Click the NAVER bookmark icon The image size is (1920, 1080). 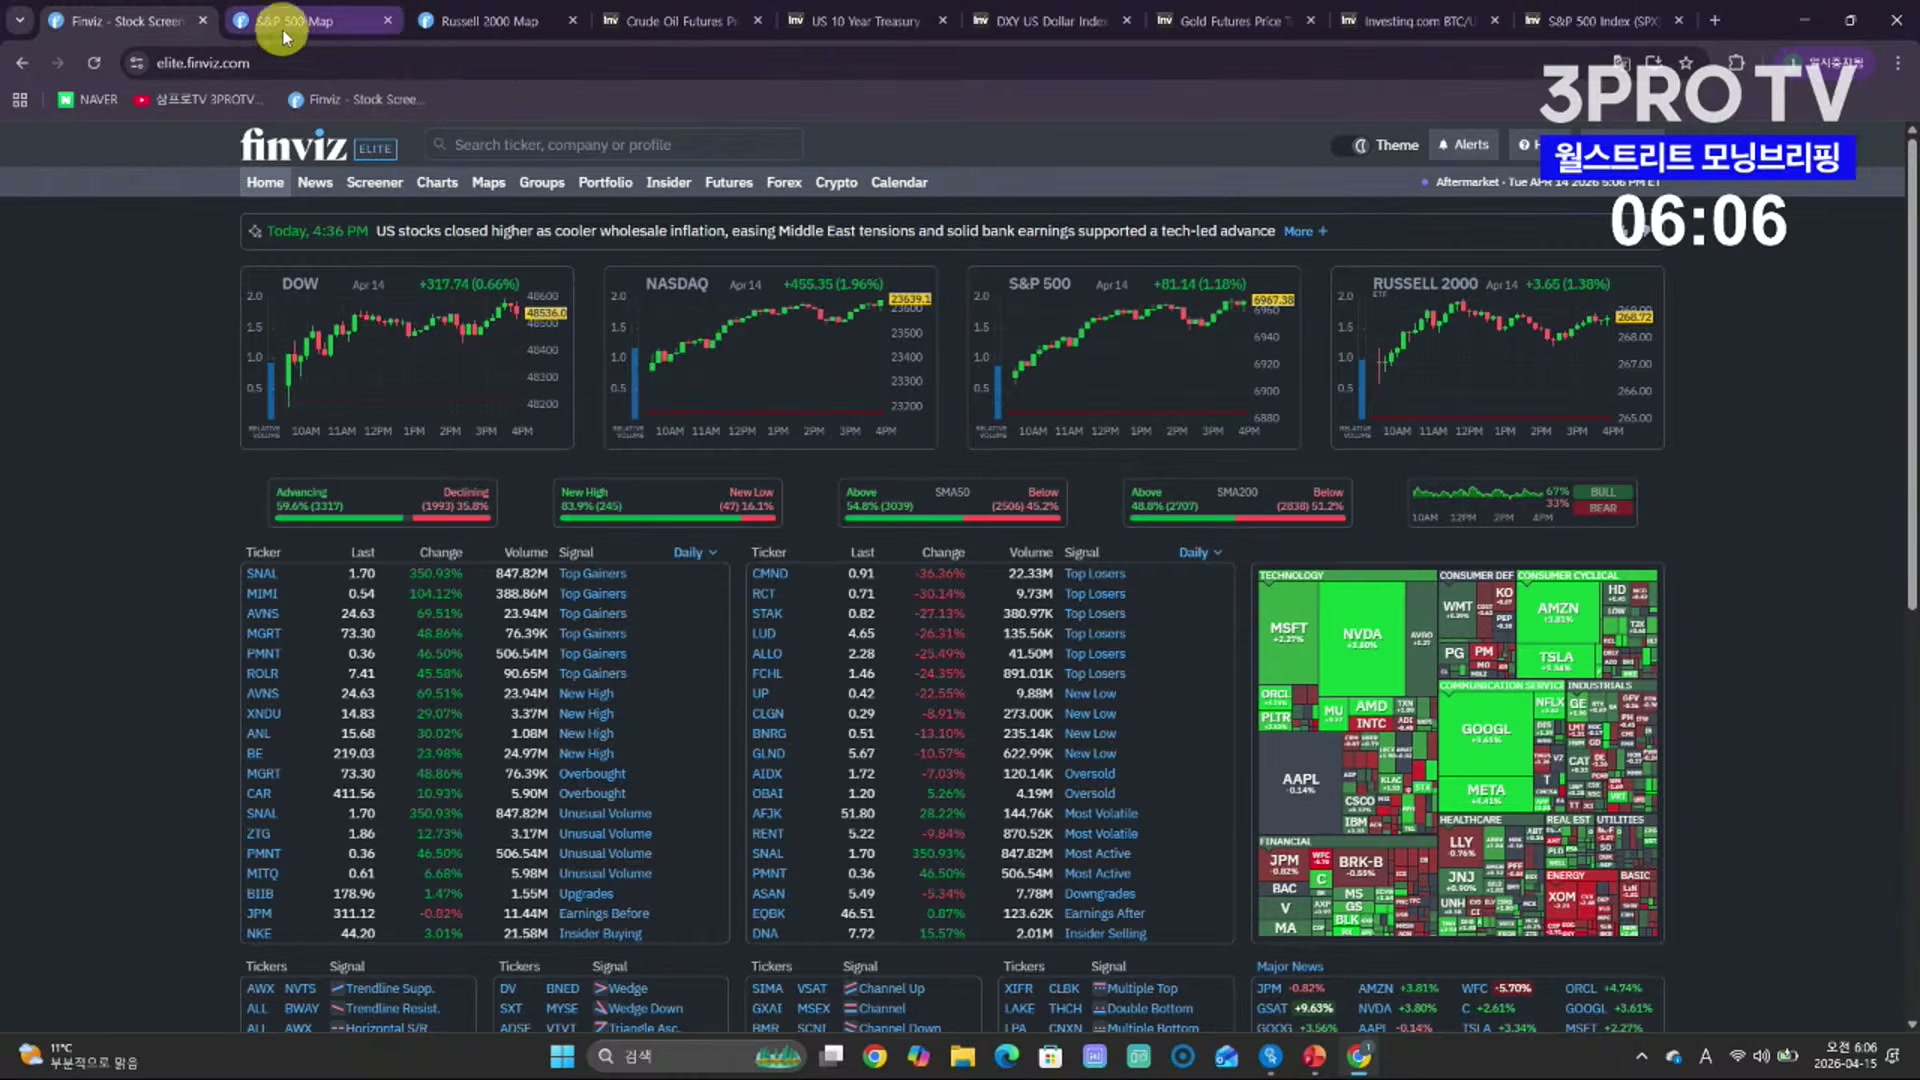coord(66,100)
